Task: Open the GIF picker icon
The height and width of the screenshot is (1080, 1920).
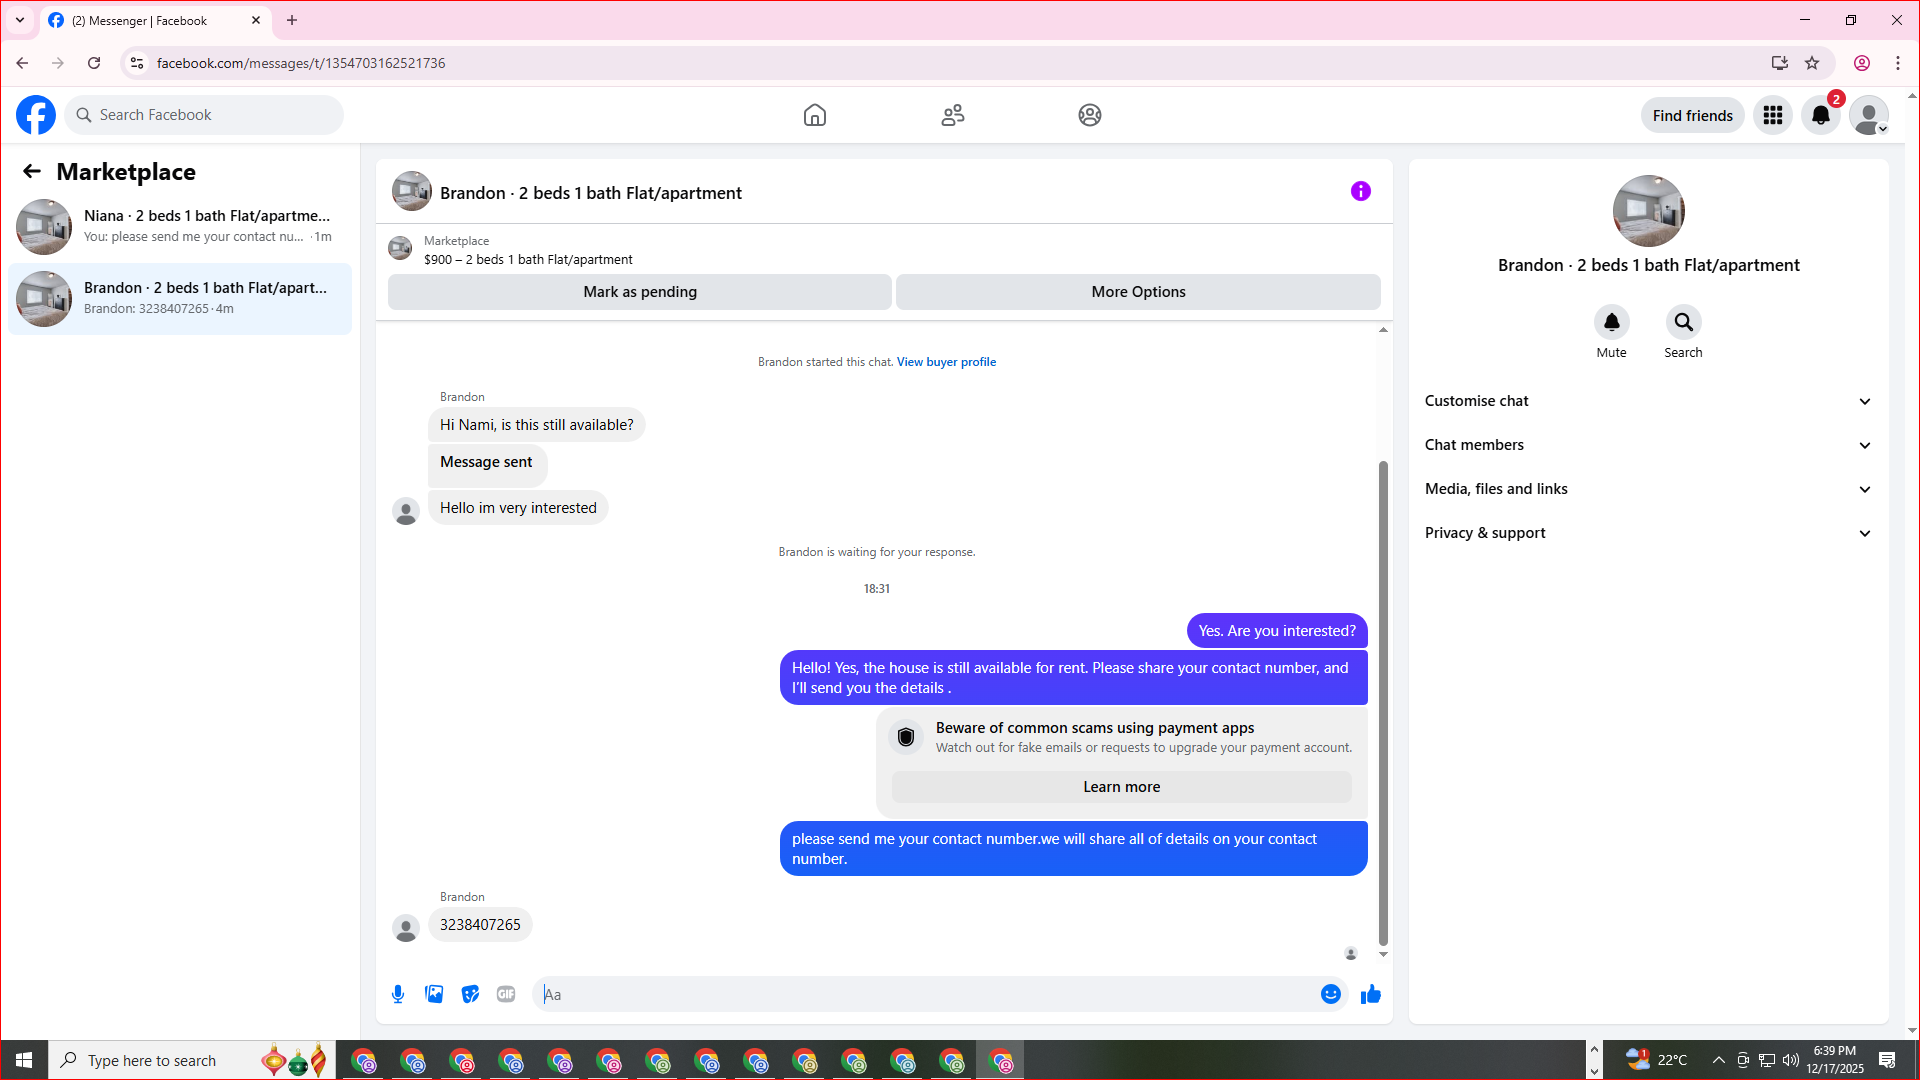Action: click(x=506, y=994)
